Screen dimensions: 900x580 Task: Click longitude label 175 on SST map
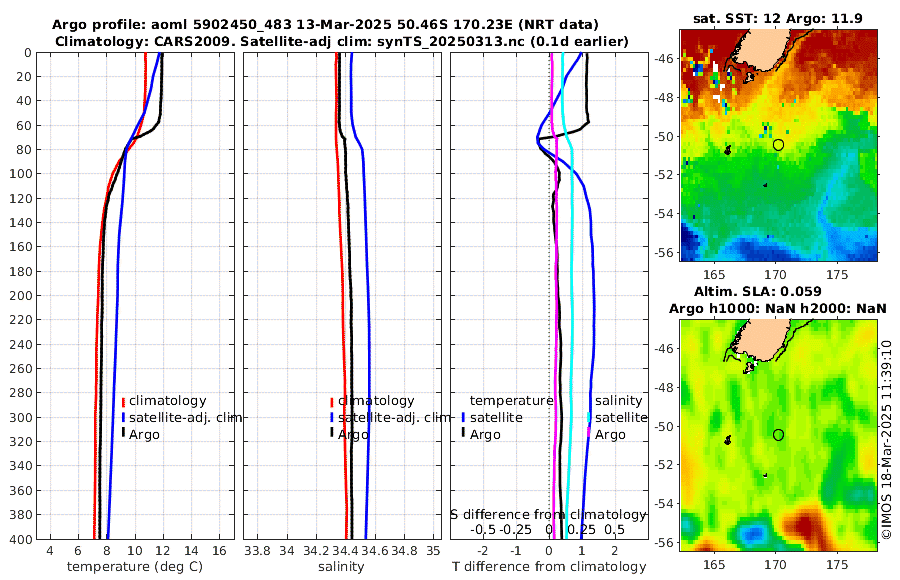[837, 274]
